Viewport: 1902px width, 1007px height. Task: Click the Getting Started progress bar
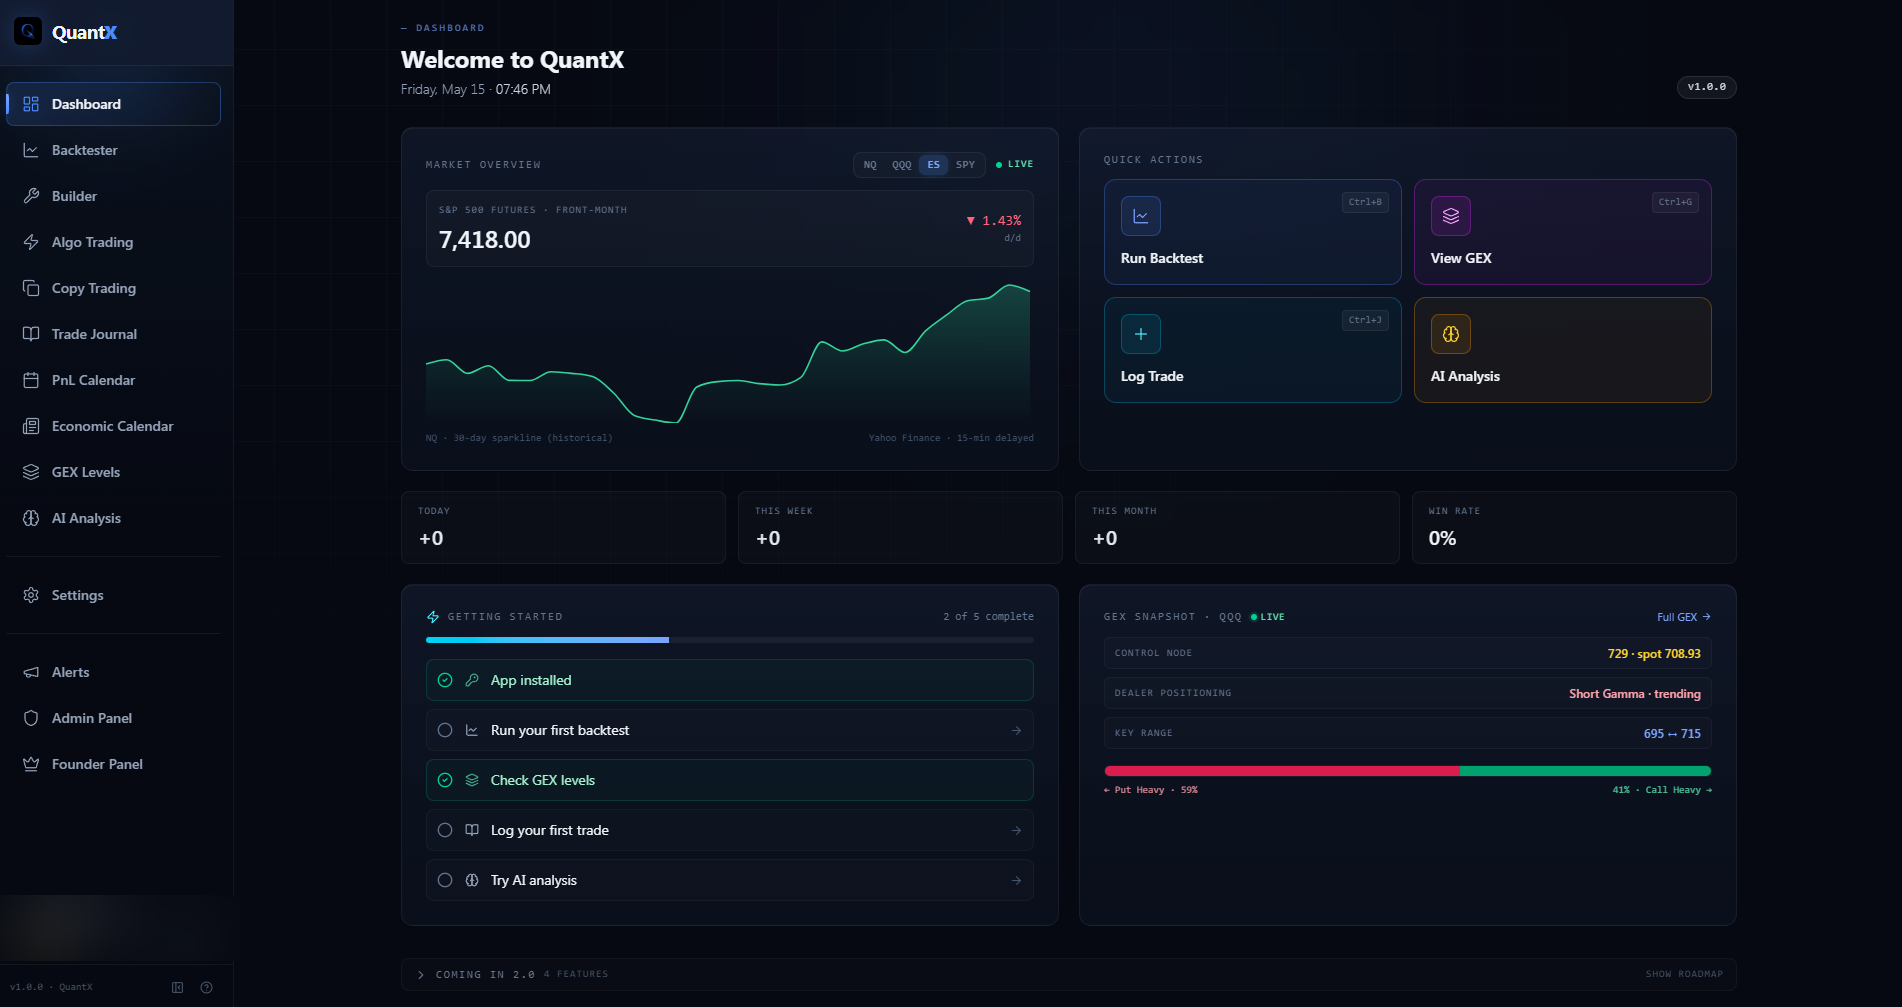click(x=730, y=640)
